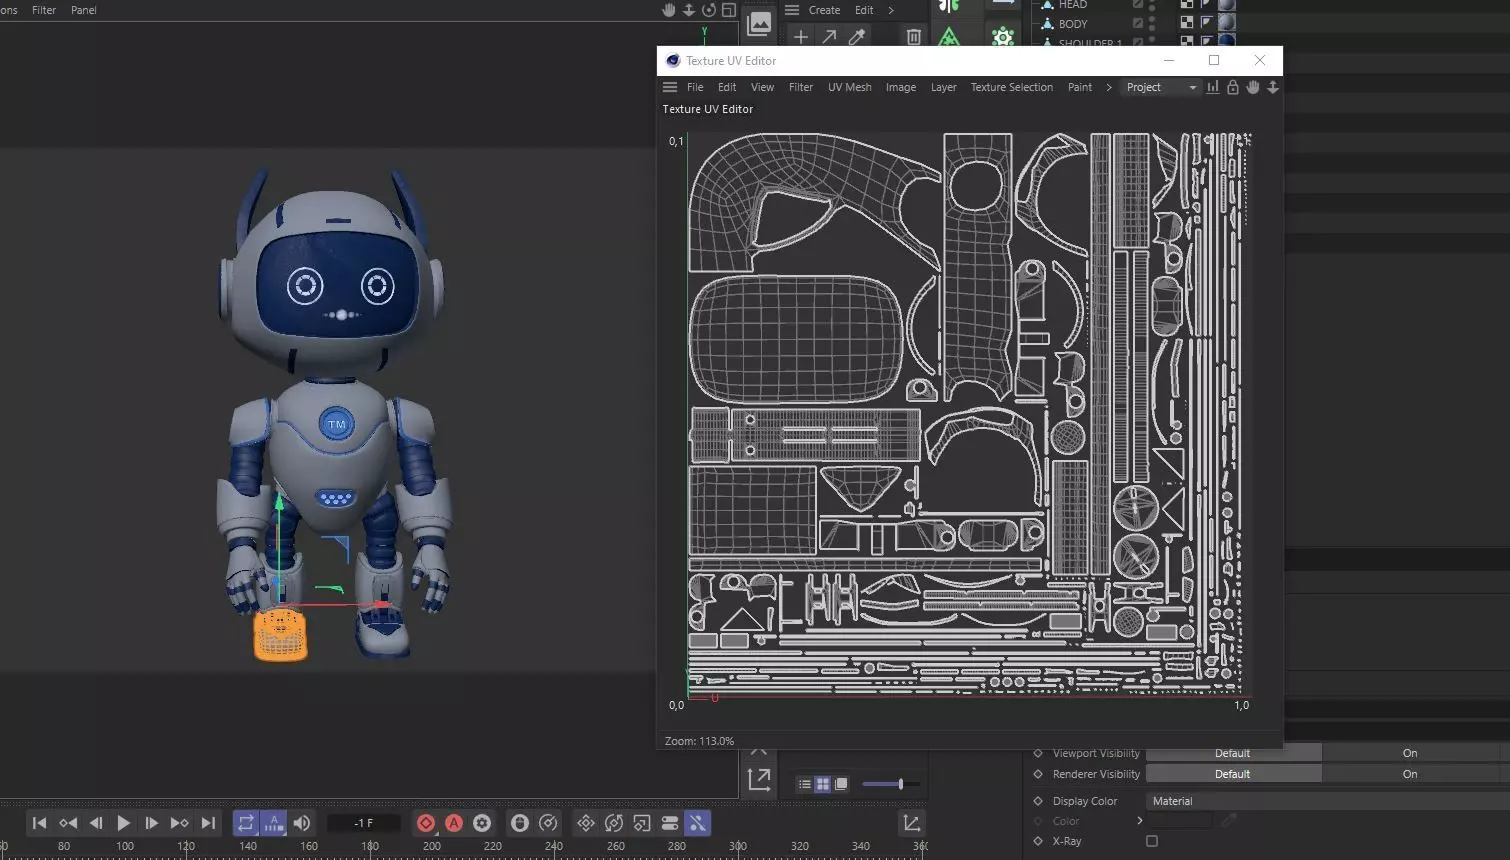Switch material manager to grid view
This screenshot has height=860, width=1510.
(822, 784)
